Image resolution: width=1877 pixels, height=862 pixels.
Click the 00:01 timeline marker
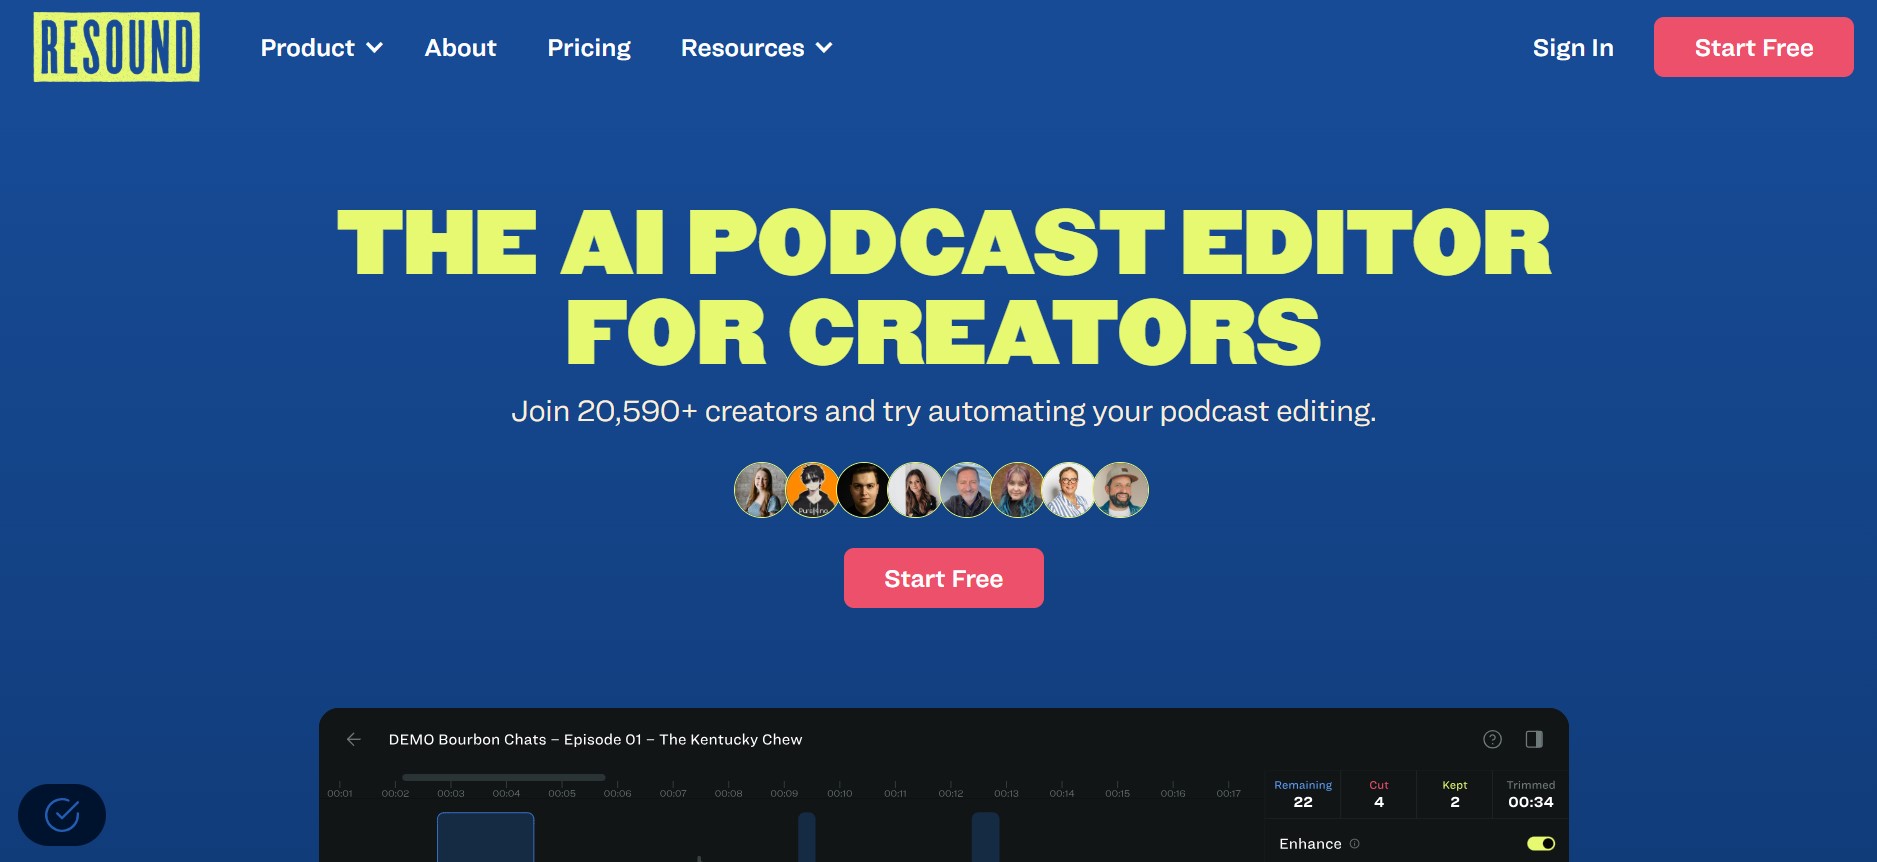click(340, 793)
